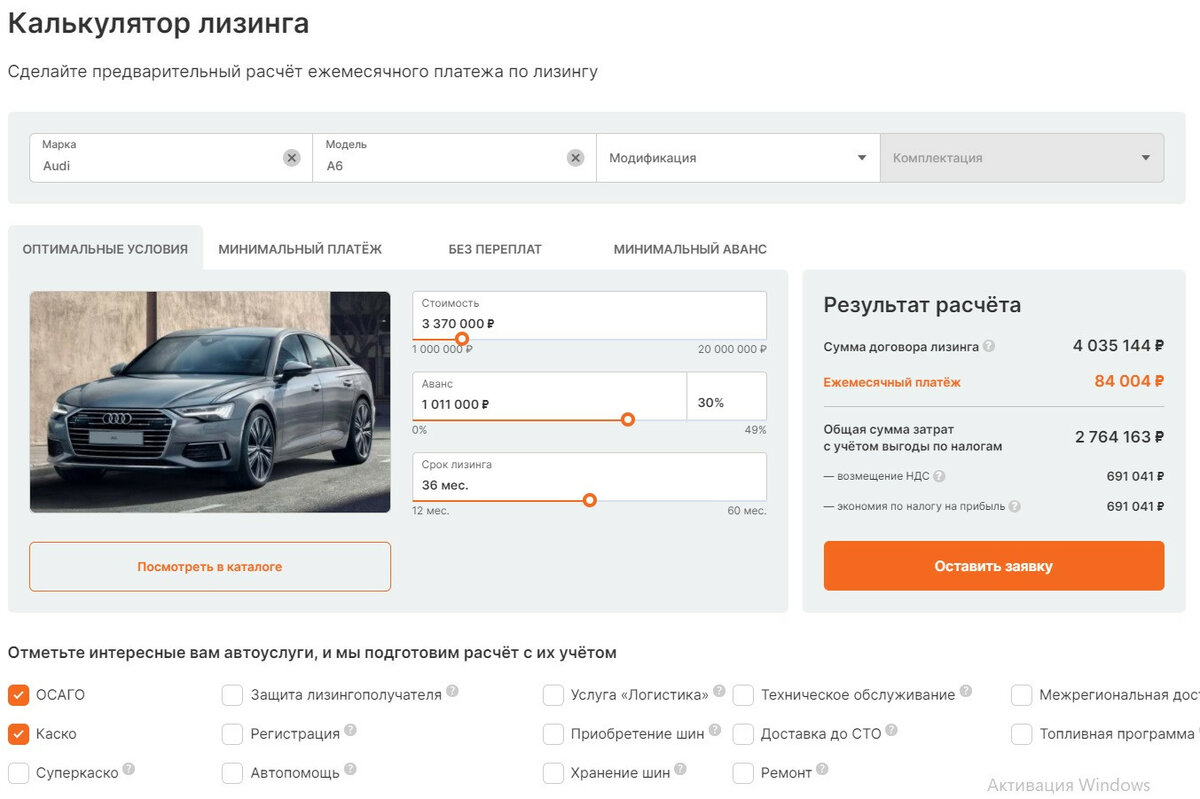Open the advance percent 30% field

click(x=726, y=402)
